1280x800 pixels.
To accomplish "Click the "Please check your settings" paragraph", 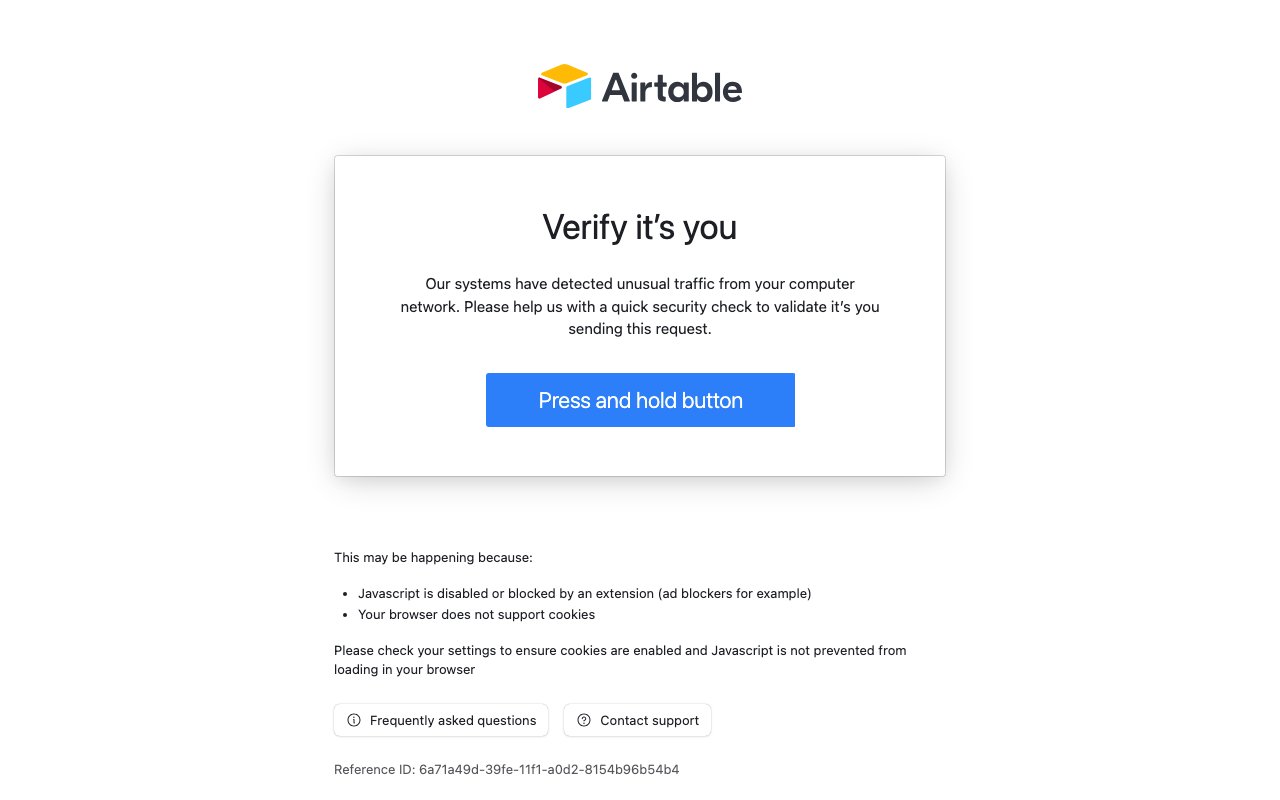I will pos(620,660).
